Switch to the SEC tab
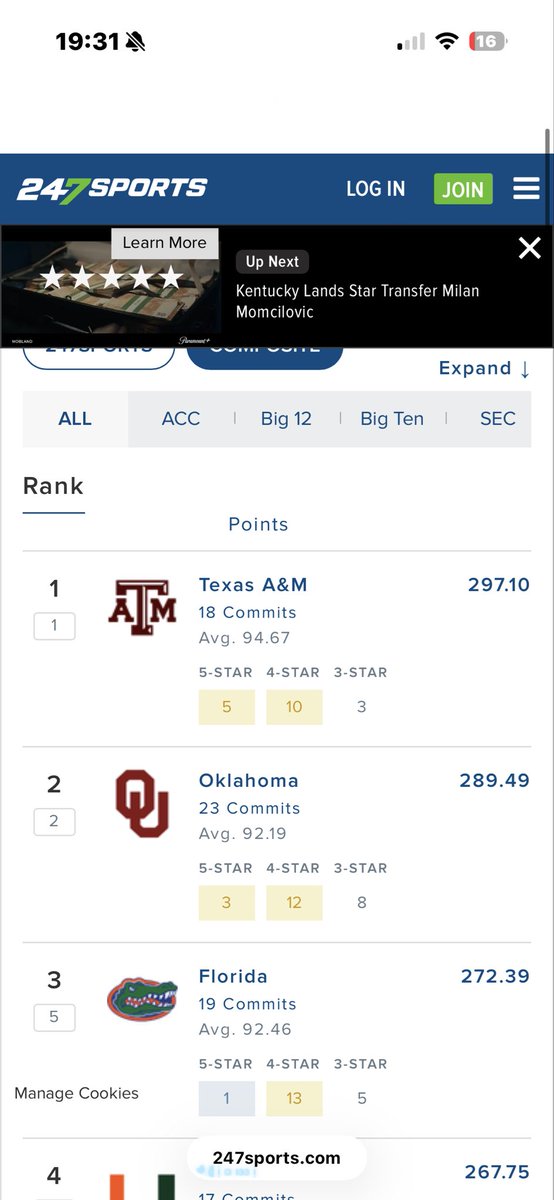Image resolution: width=554 pixels, height=1200 pixels. pyautogui.click(x=498, y=419)
